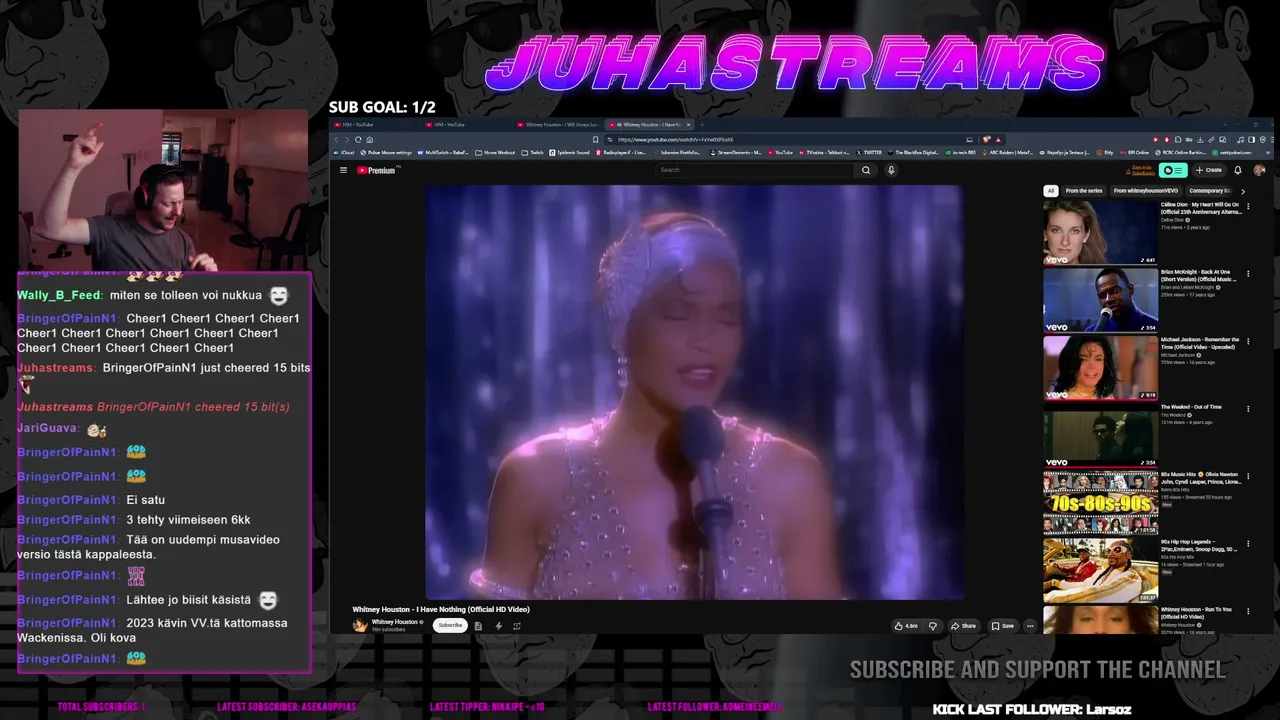Select the From whitneyhoustonVEVO chip
This screenshot has height=720, width=1280.
(1146, 191)
